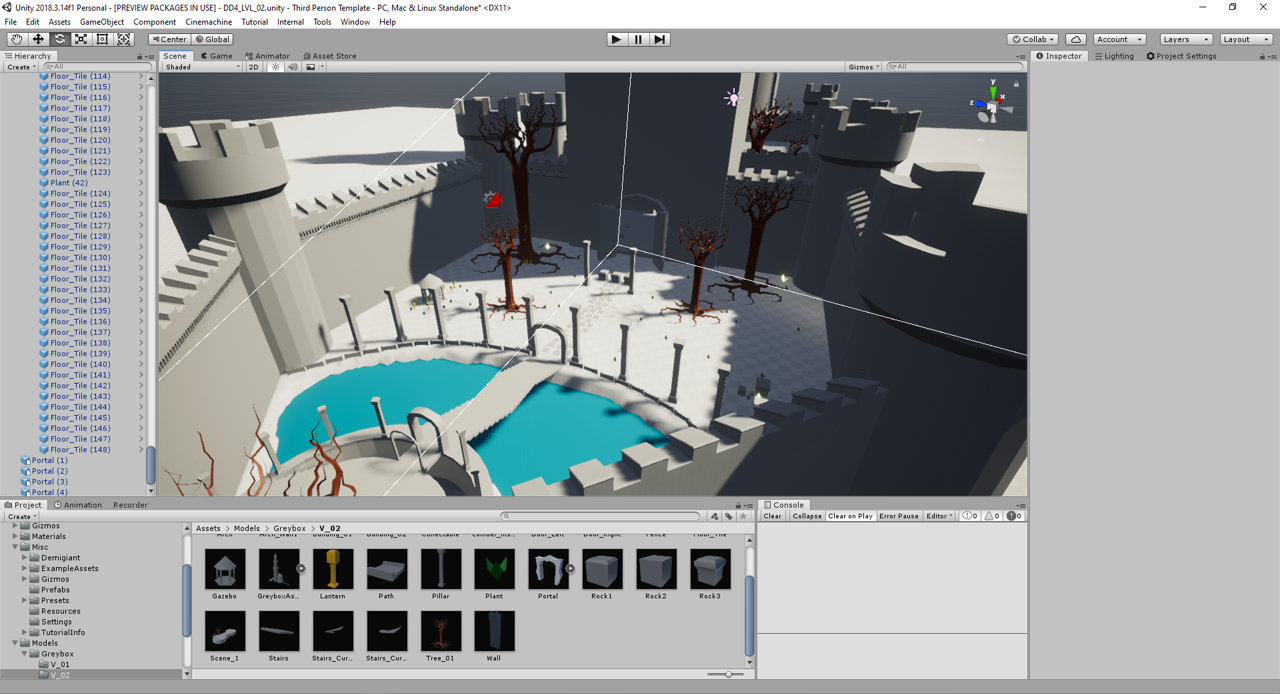Open the Layers dropdown

point(1186,39)
